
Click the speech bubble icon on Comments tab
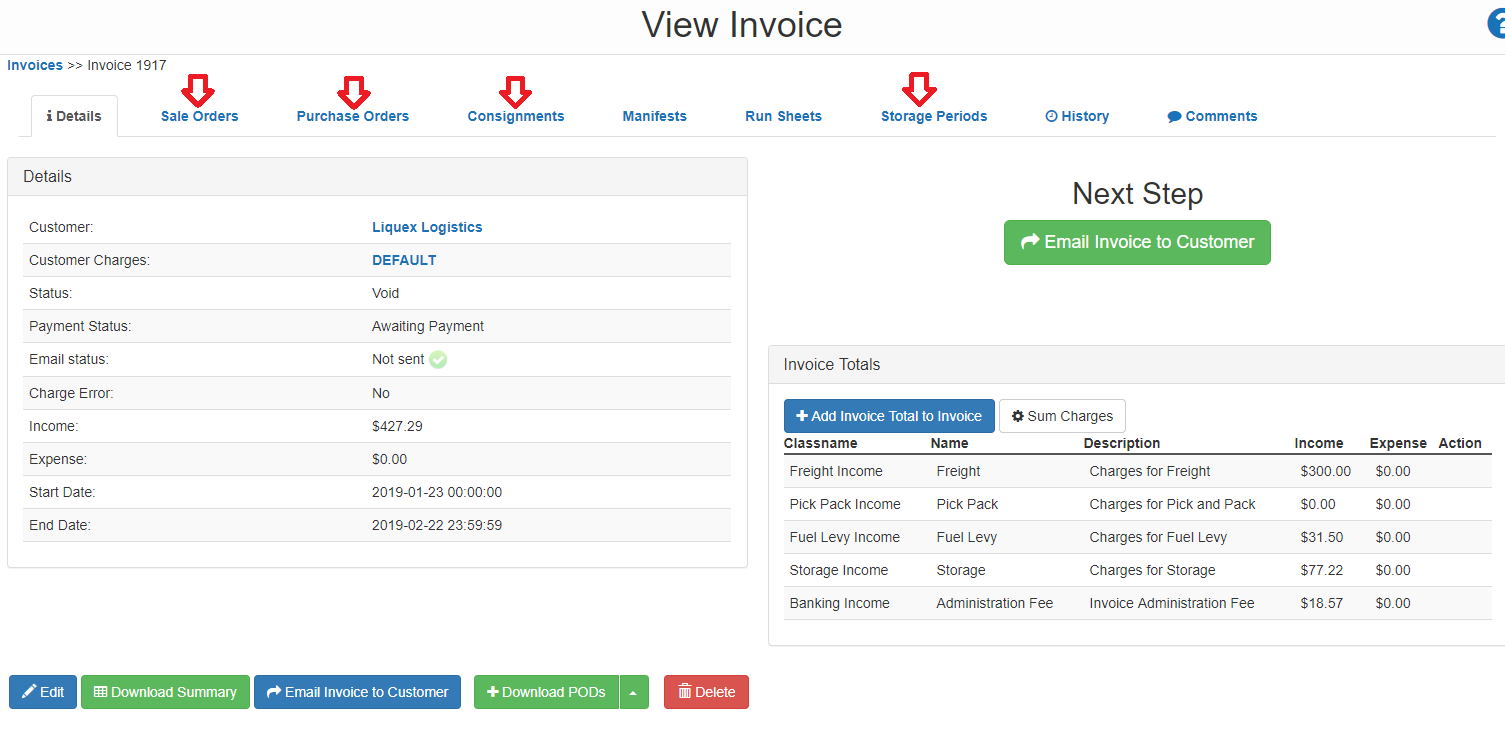(x=1174, y=117)
